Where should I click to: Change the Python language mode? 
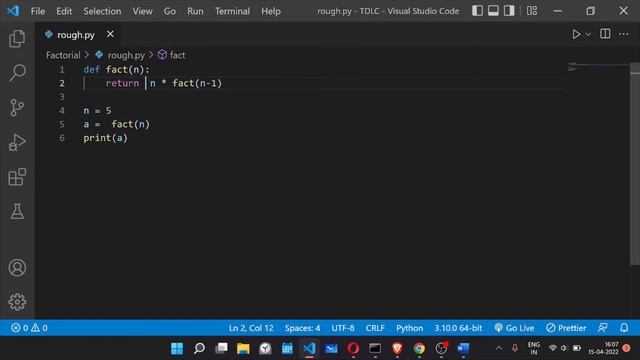pos(409,328)
